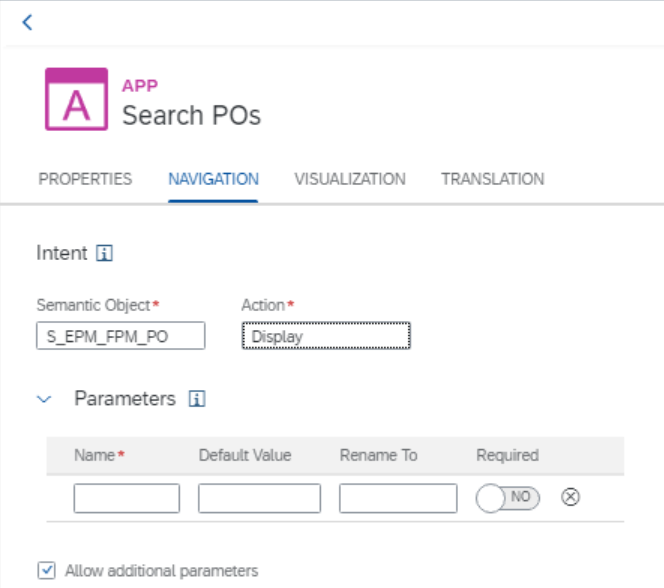Image resolution: width=664 pixels, height=588 pixels.
Task: Open the Visualization tab
Action: click(350, 179)
